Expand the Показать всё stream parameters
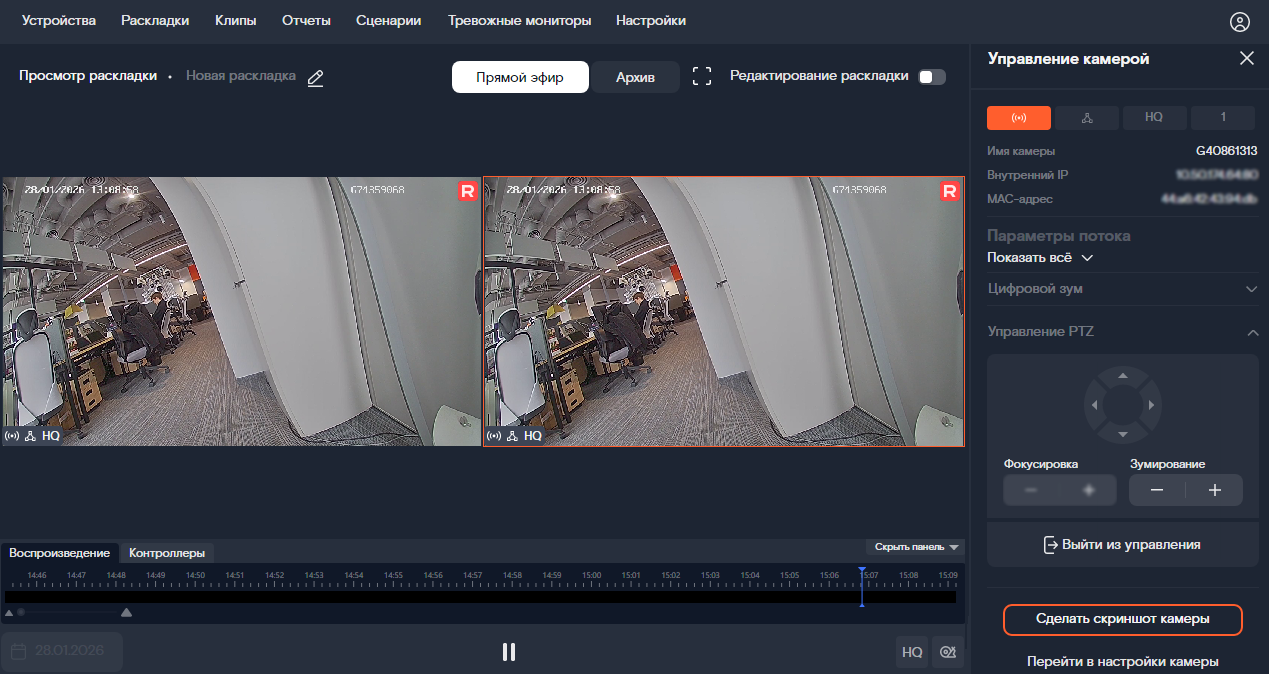1269x674 pixels. [x=1040, y=258]
